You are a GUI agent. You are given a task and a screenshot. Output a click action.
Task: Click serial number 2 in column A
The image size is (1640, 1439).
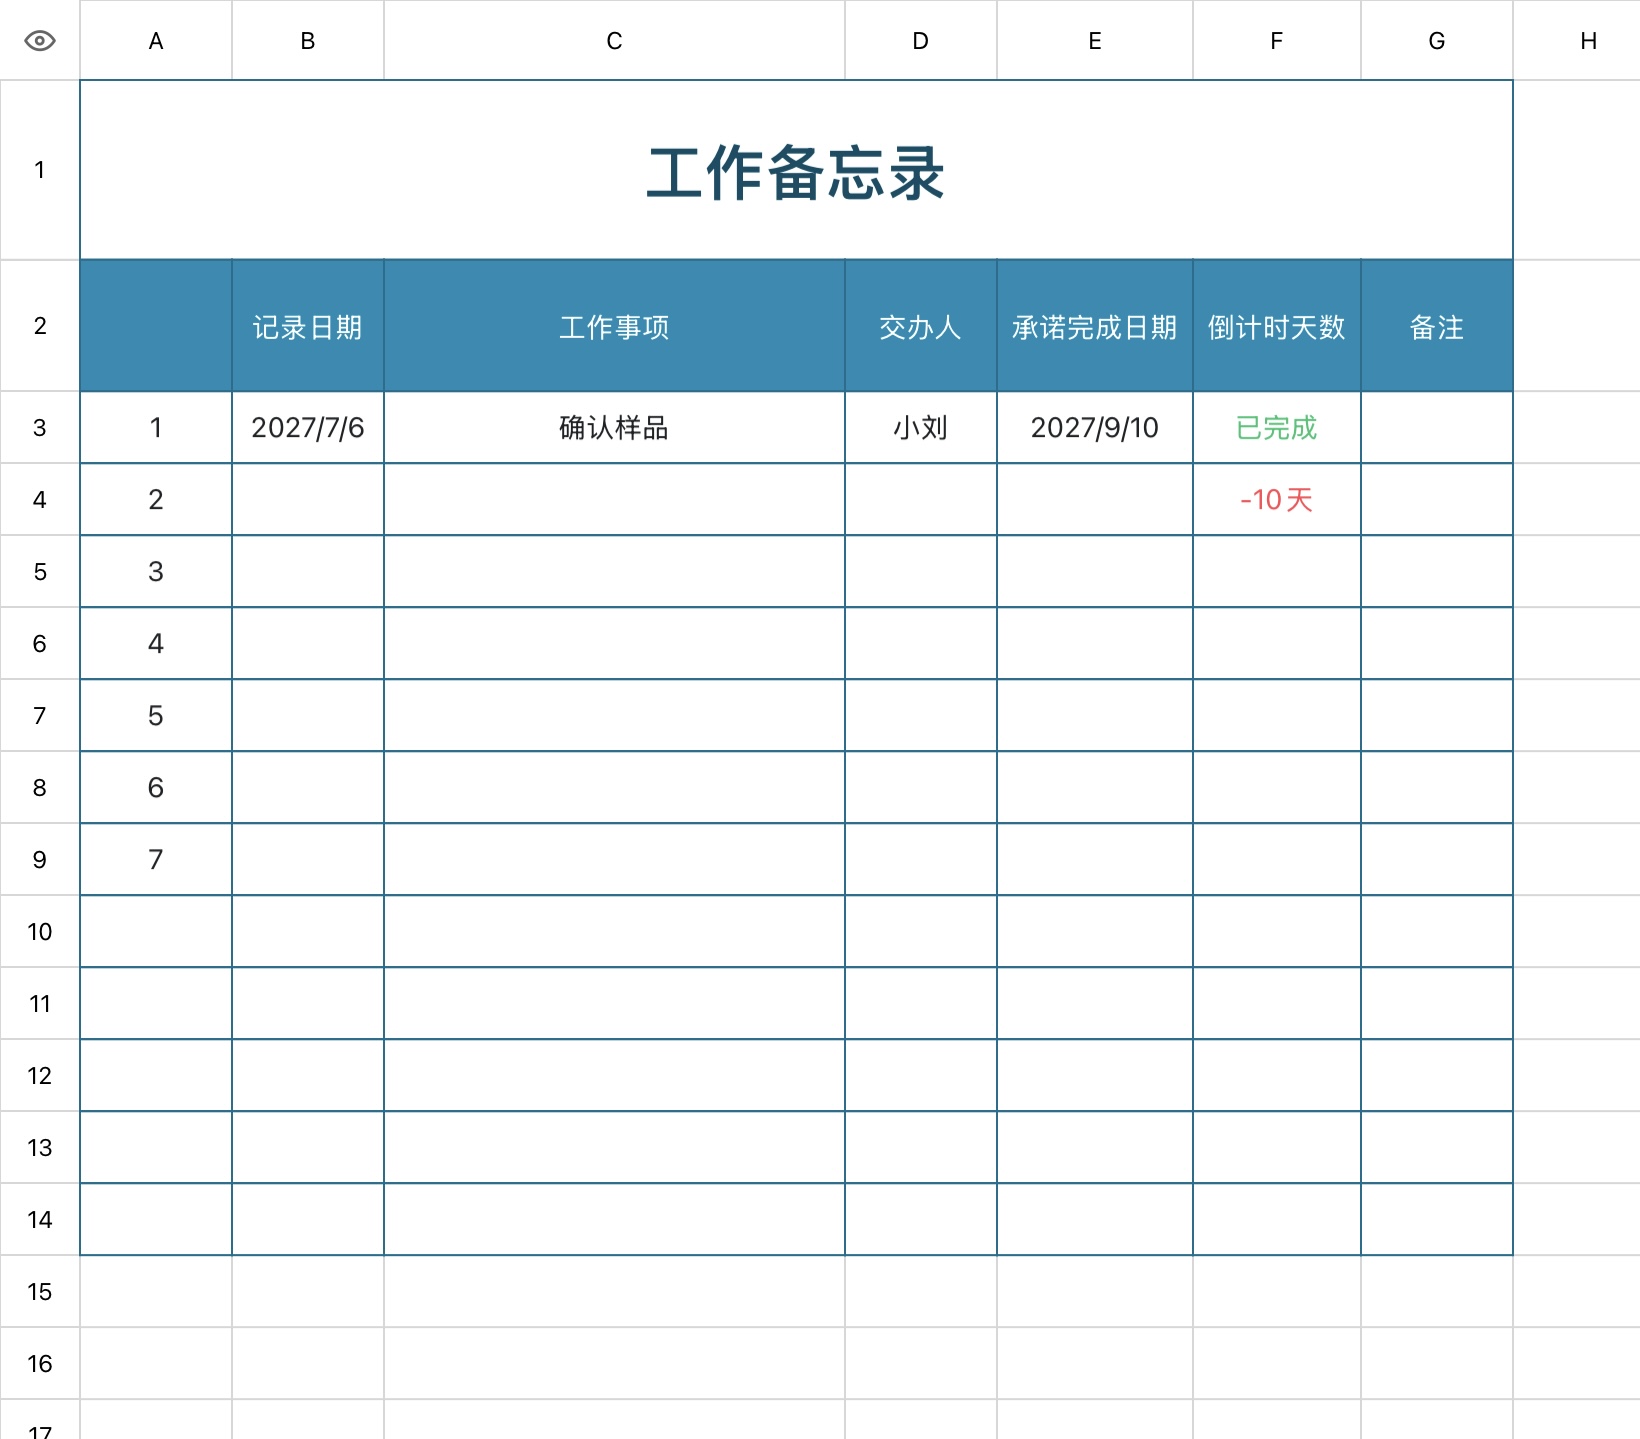[156, 499]
